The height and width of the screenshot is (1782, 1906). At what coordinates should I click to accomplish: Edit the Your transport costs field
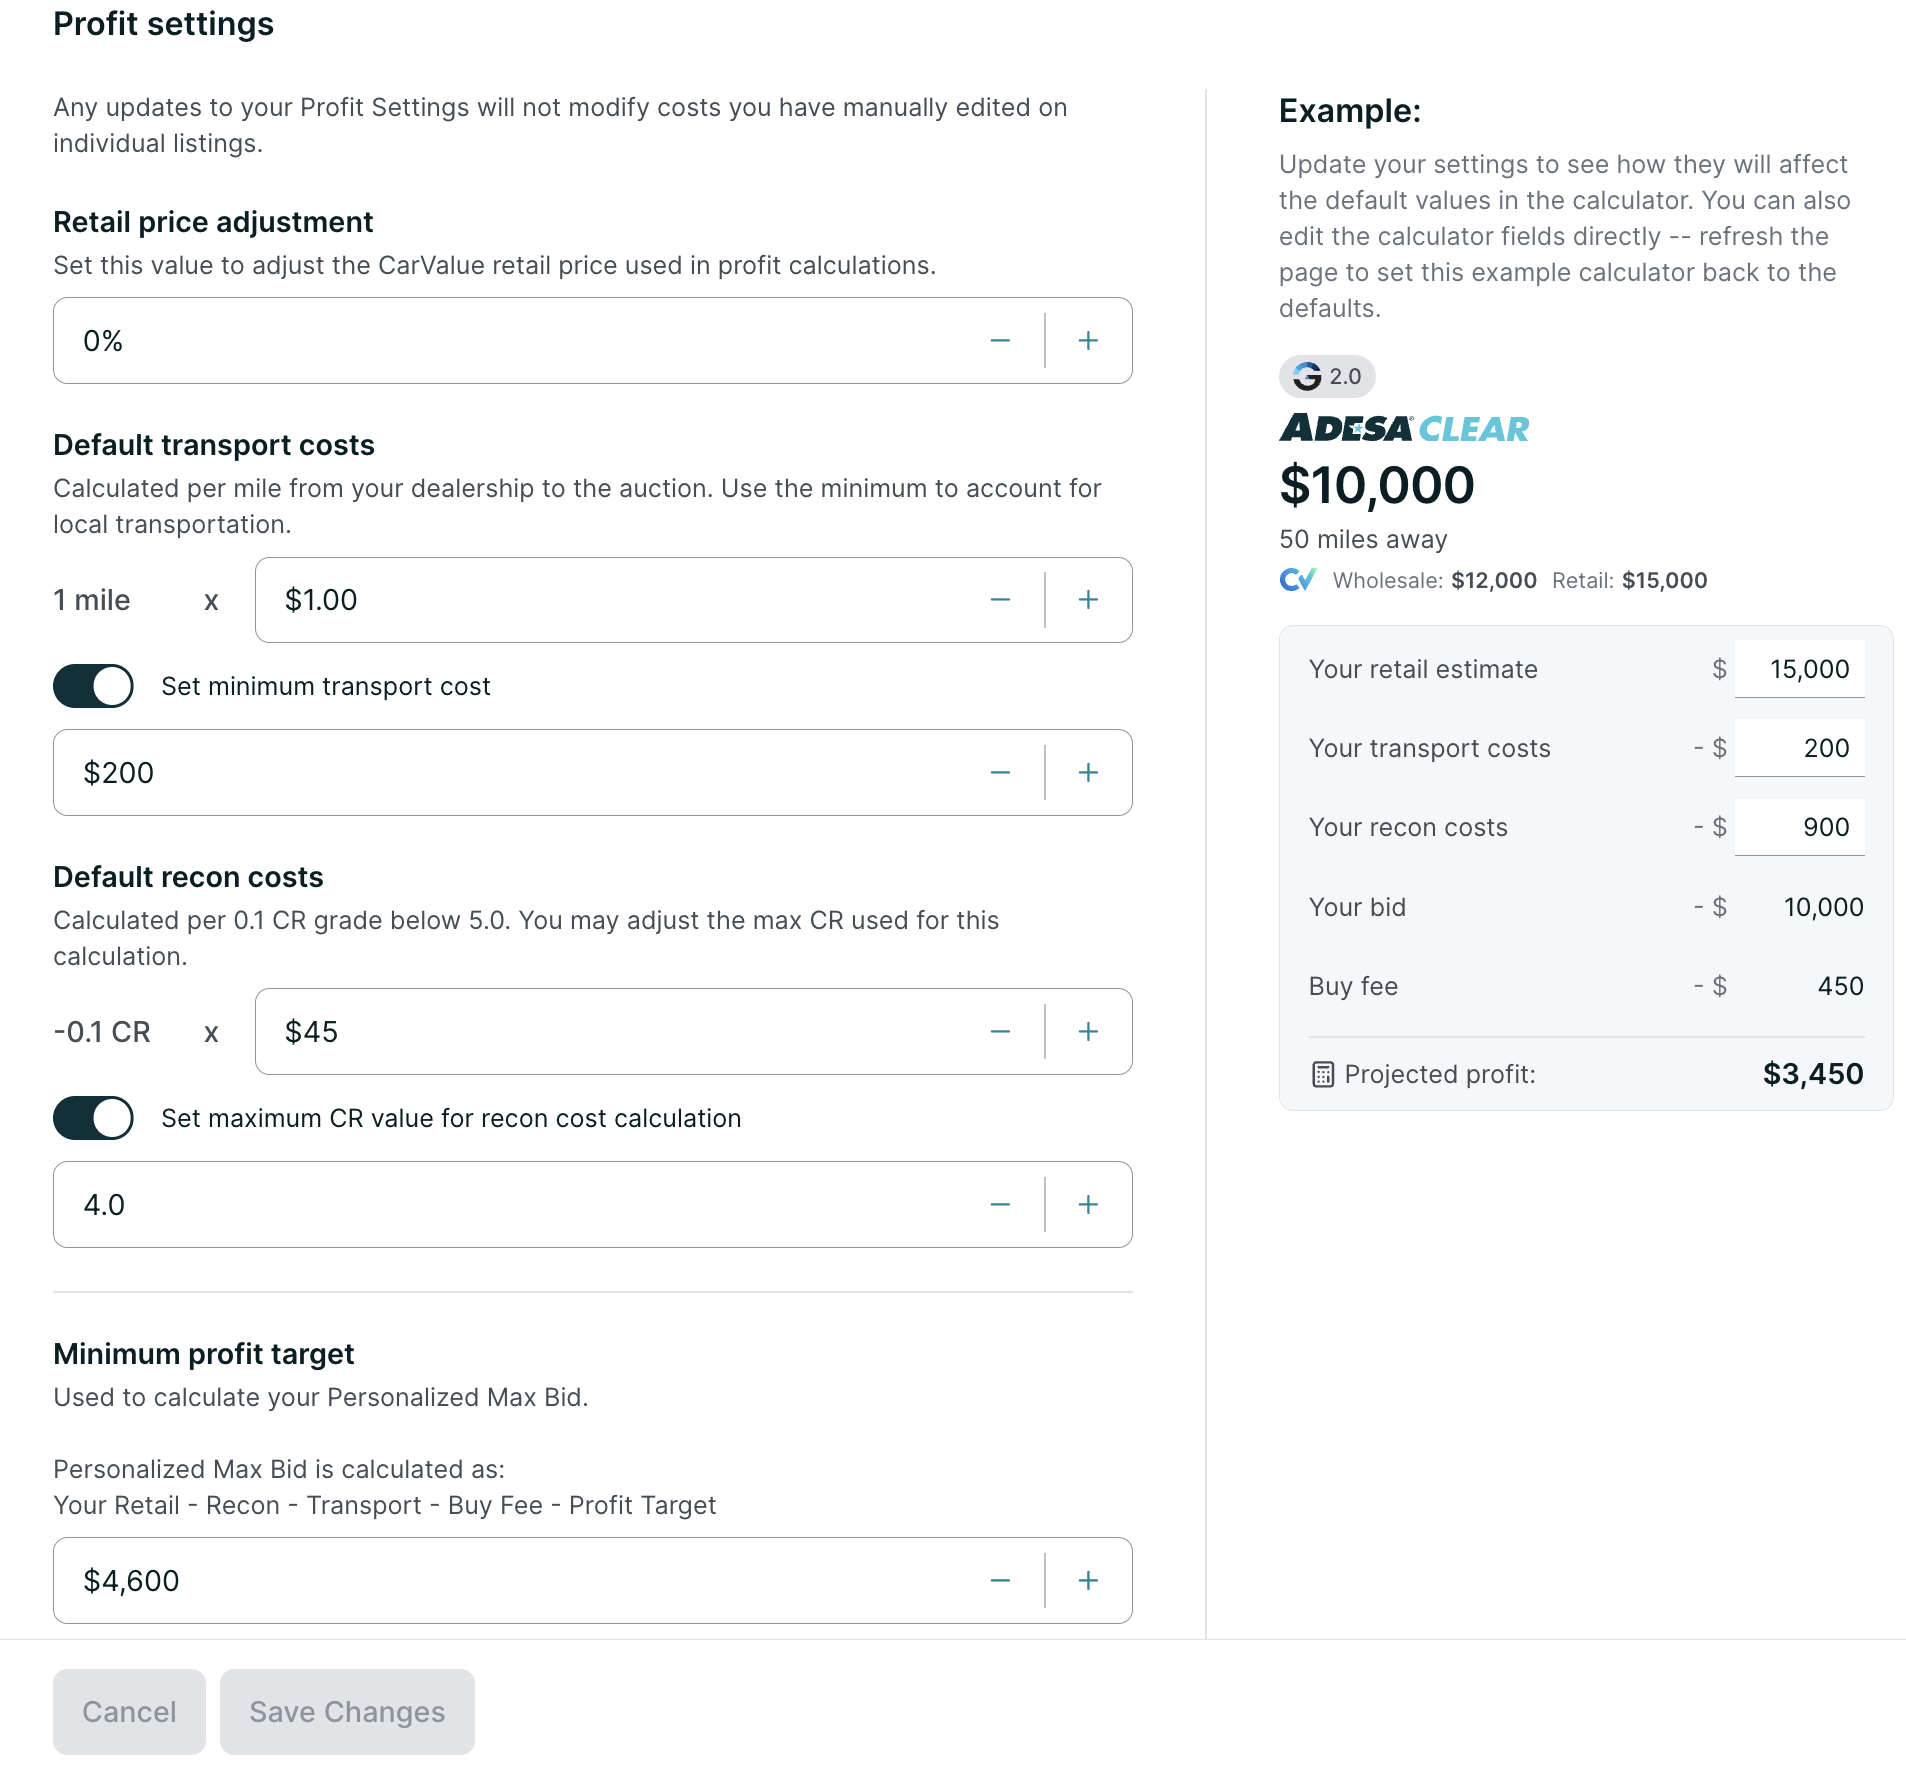pos(1799,748)
